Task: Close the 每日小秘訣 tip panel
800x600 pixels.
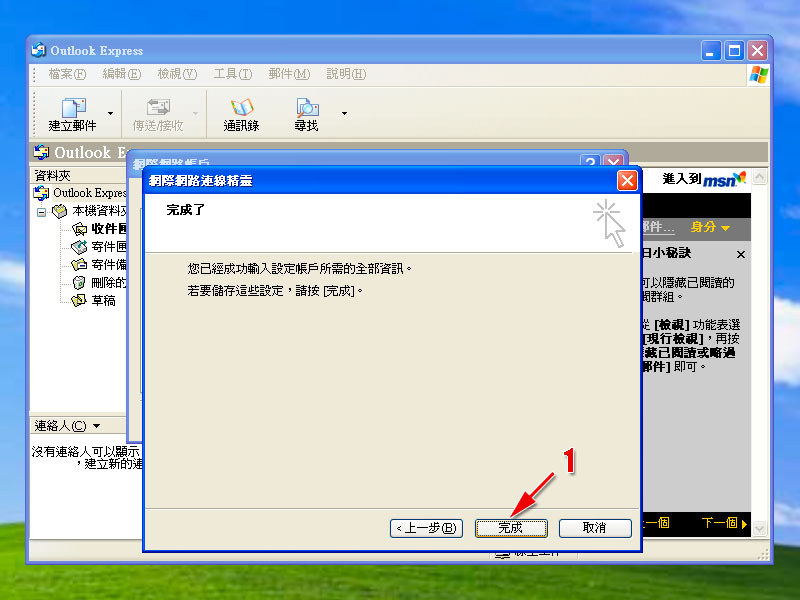Action: [741, 254]
